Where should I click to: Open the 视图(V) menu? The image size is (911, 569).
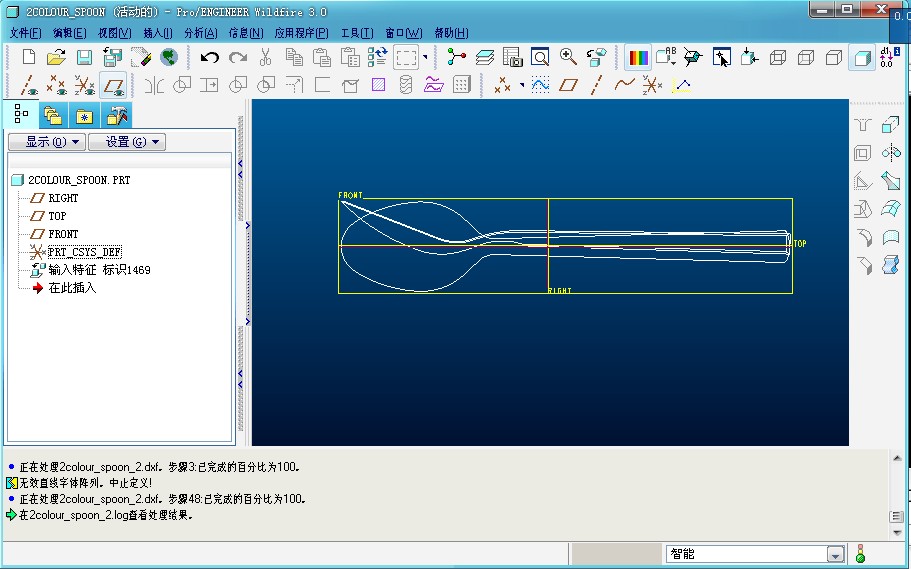click(x=114, y=33)
